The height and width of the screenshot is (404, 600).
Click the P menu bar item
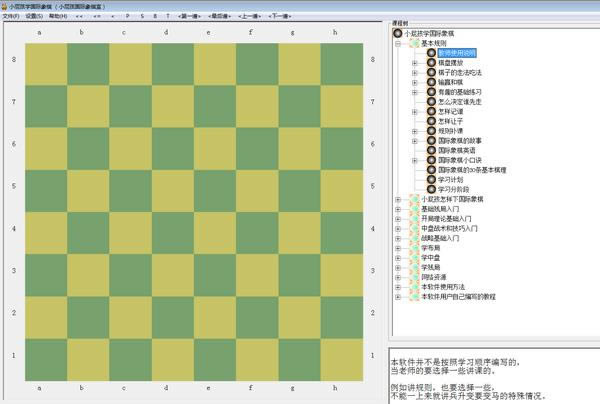coord(127,16)
